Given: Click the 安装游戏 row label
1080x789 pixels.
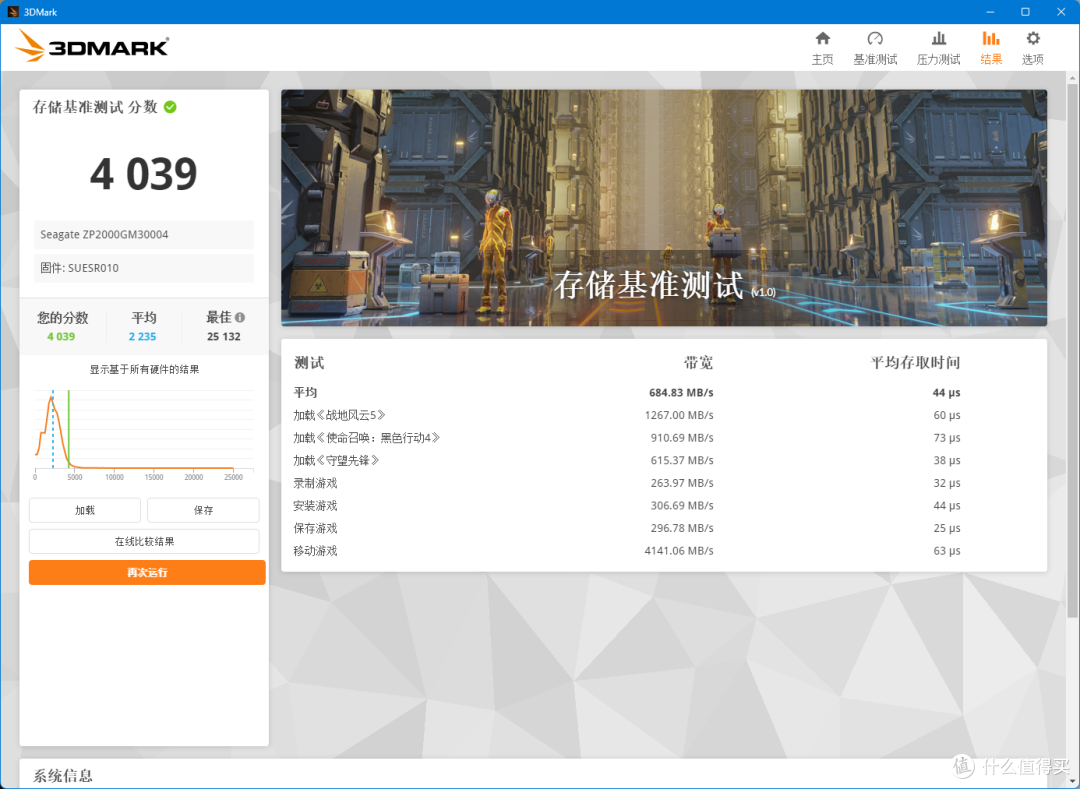Looking at the screenshot, I should [315, 506].
